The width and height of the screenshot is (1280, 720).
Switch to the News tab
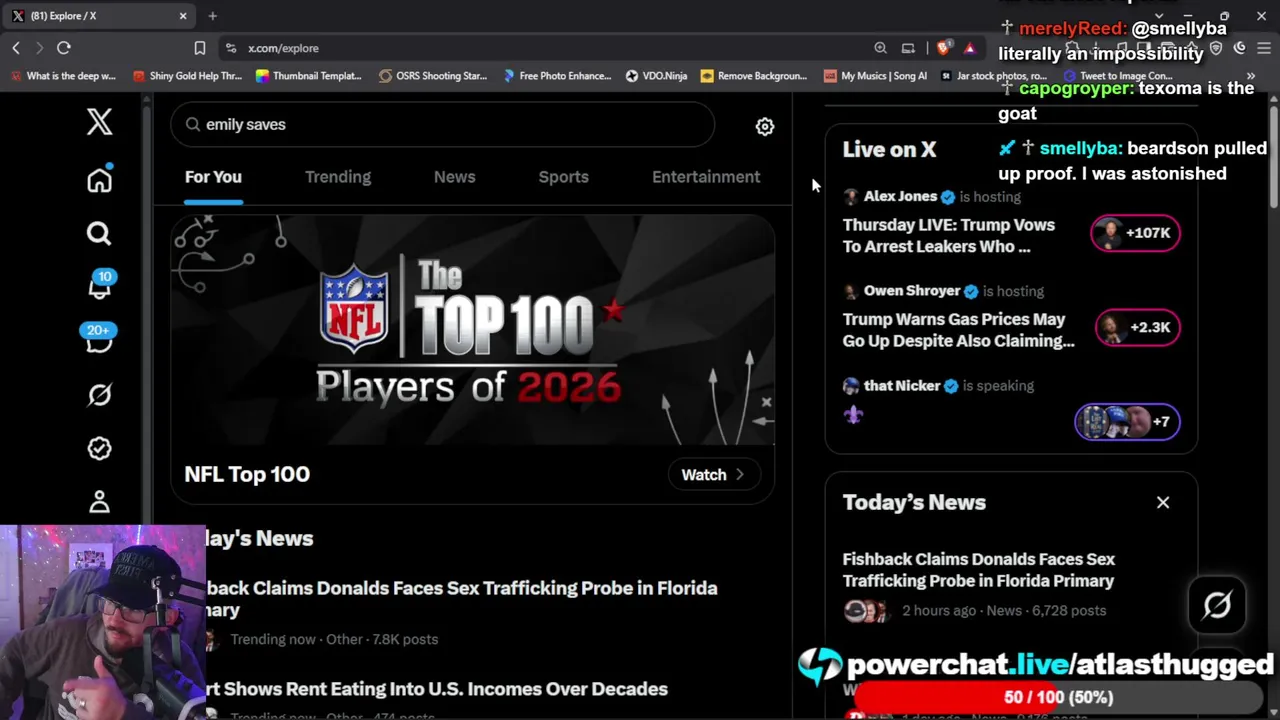(x=455, y=177)
